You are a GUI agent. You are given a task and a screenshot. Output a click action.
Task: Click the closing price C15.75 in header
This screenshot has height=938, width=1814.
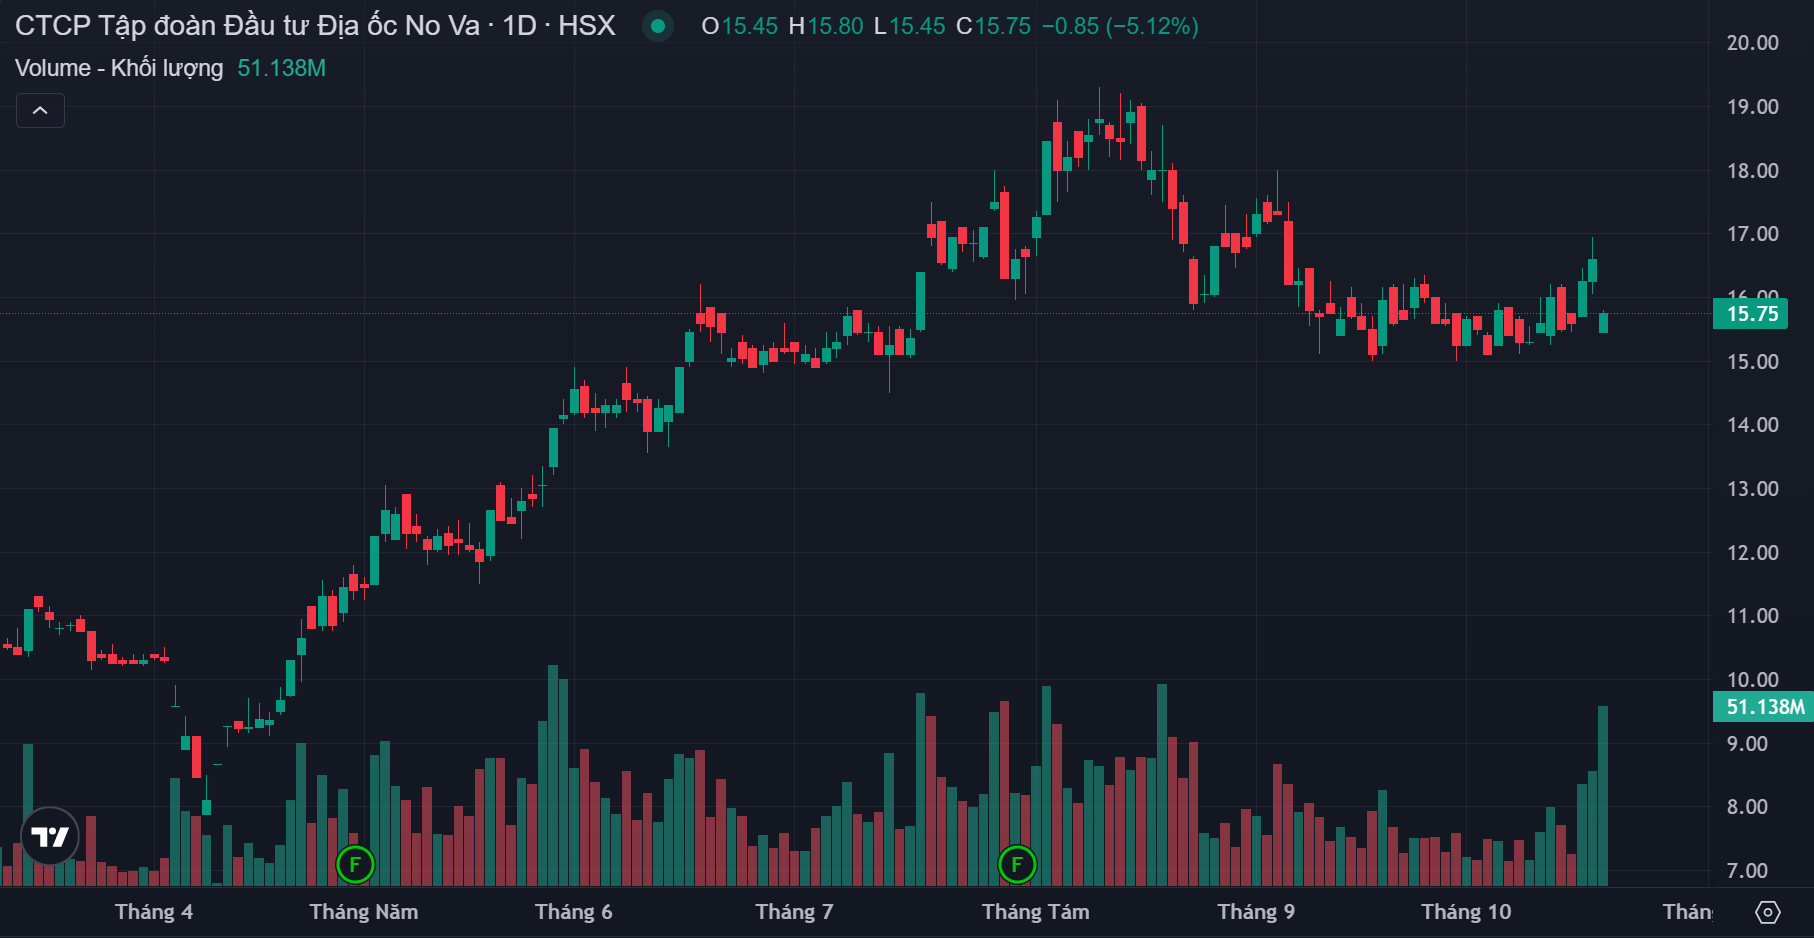tap(993, 26)
